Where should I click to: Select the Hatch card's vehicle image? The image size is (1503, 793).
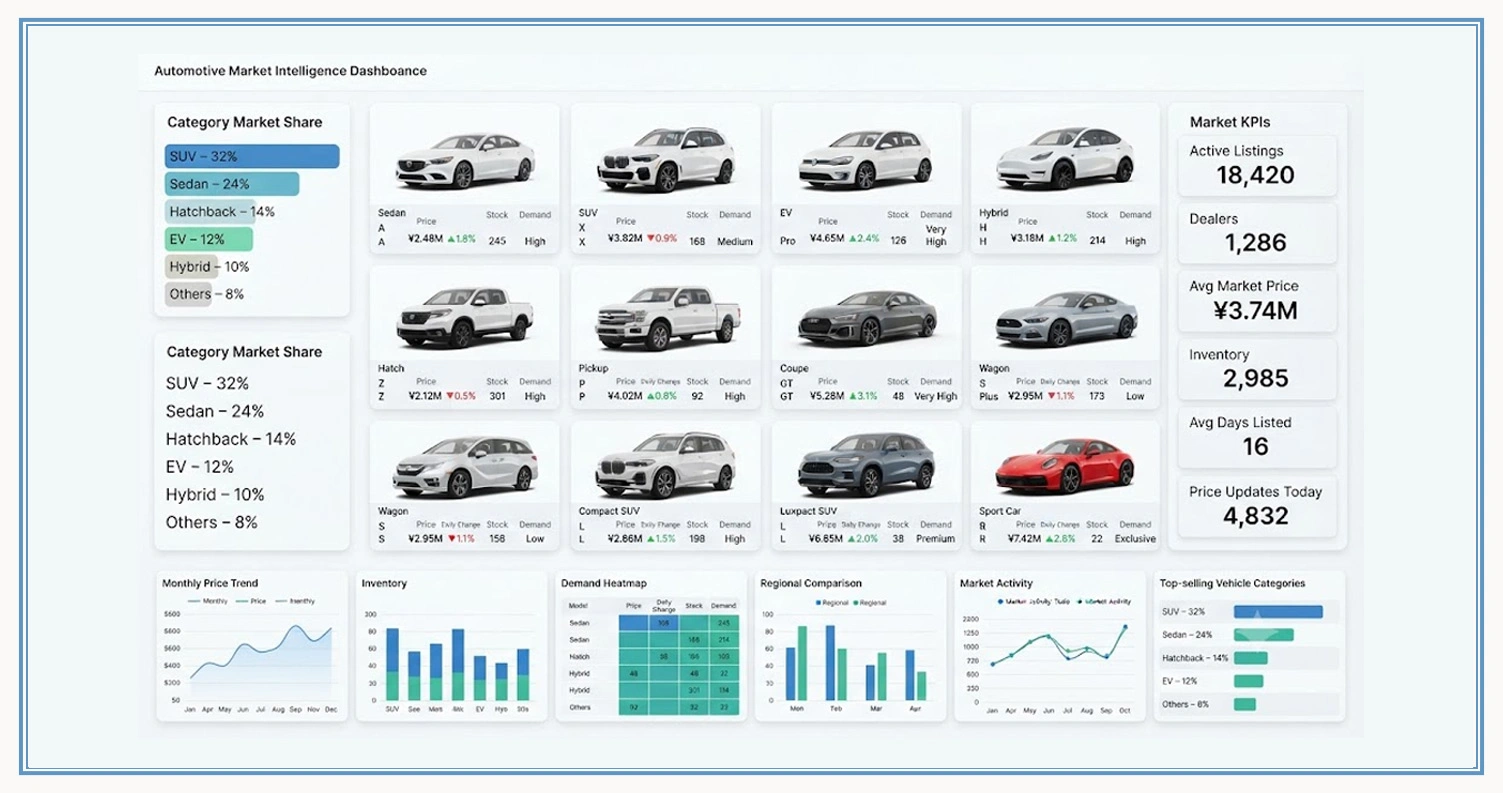466,316
